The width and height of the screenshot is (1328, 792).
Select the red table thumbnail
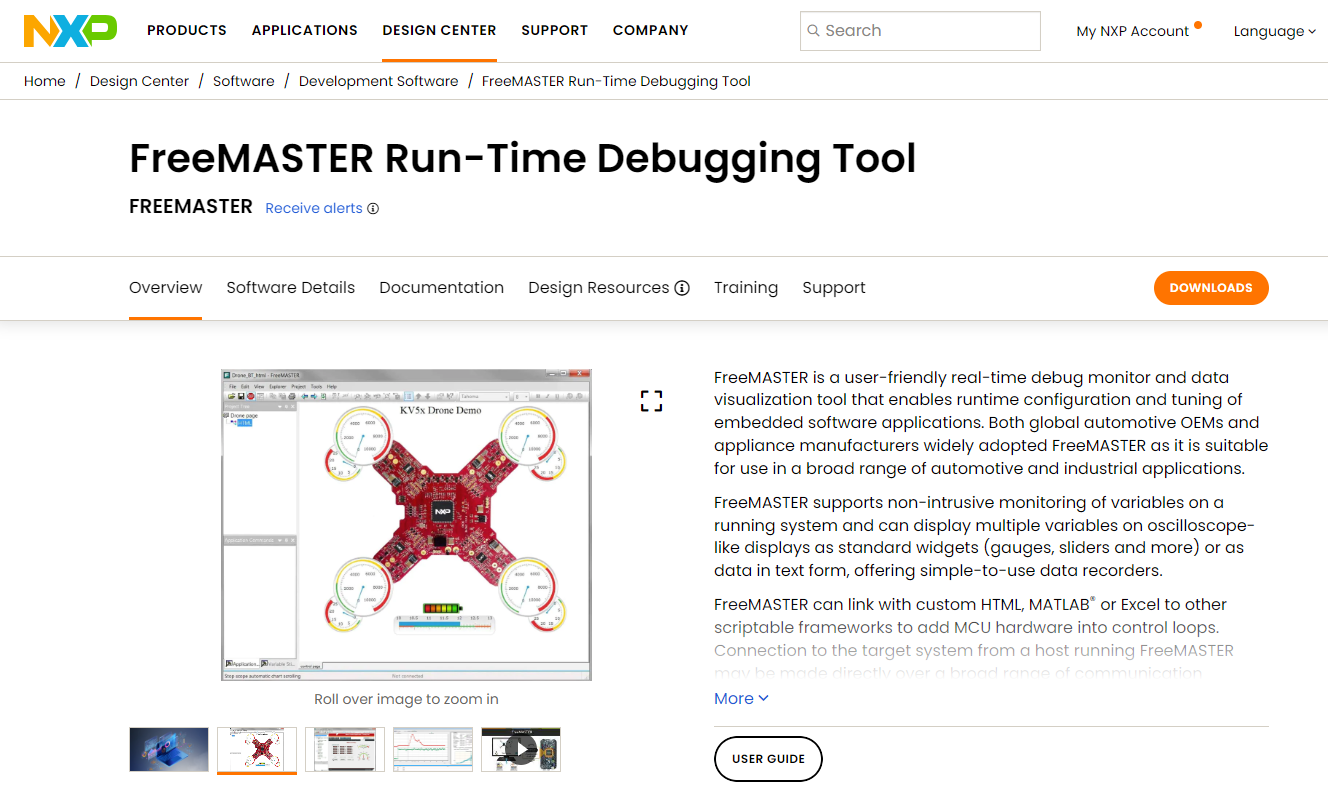click(345, 749)
